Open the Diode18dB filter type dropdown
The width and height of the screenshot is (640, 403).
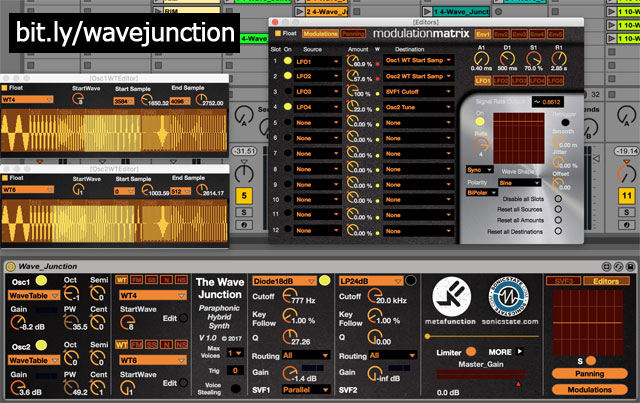[x=284, y=280]
